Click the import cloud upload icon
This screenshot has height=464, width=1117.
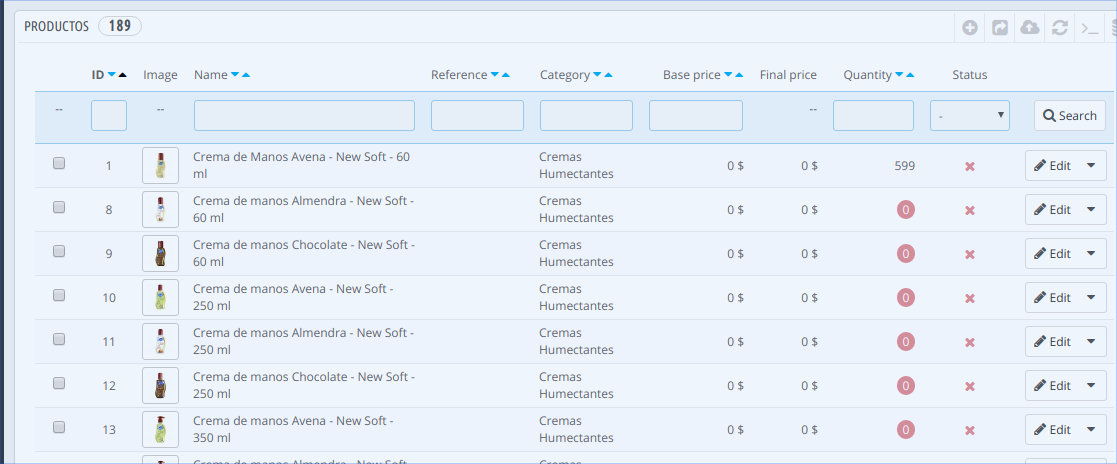(1030, 28)
